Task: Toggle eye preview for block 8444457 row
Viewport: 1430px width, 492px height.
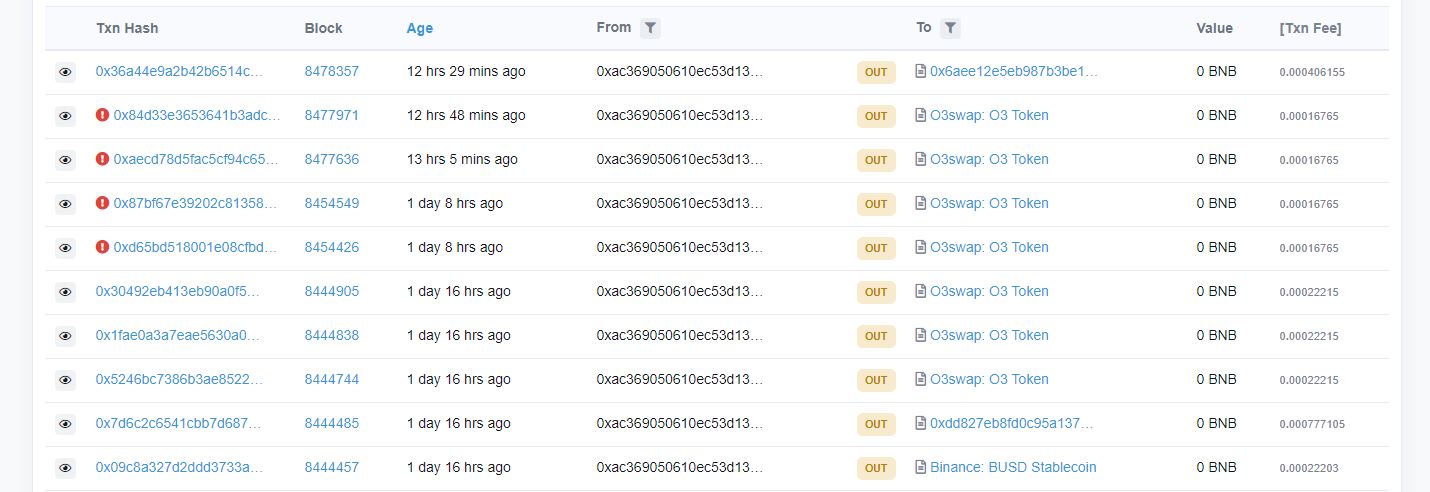Action: click(x=65, y=468)
